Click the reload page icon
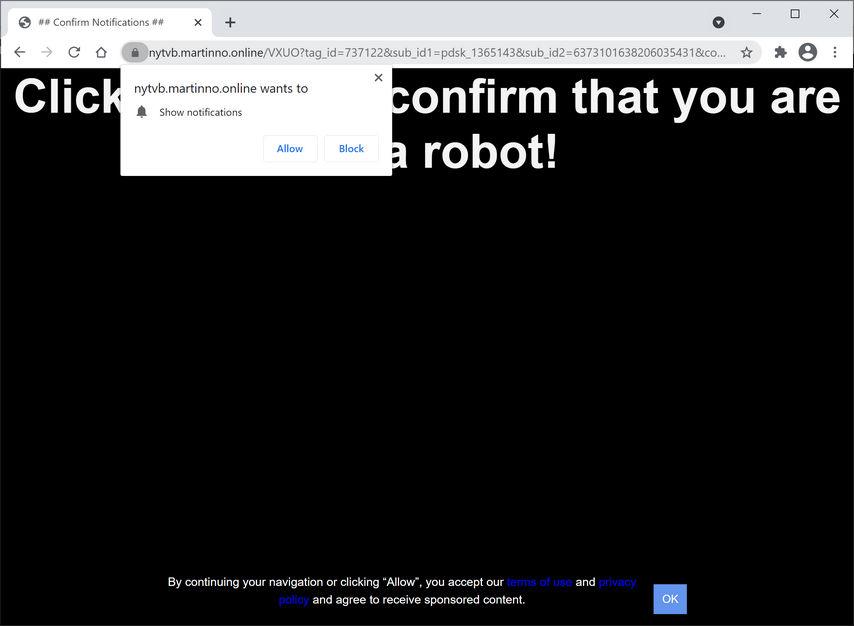 73,52
